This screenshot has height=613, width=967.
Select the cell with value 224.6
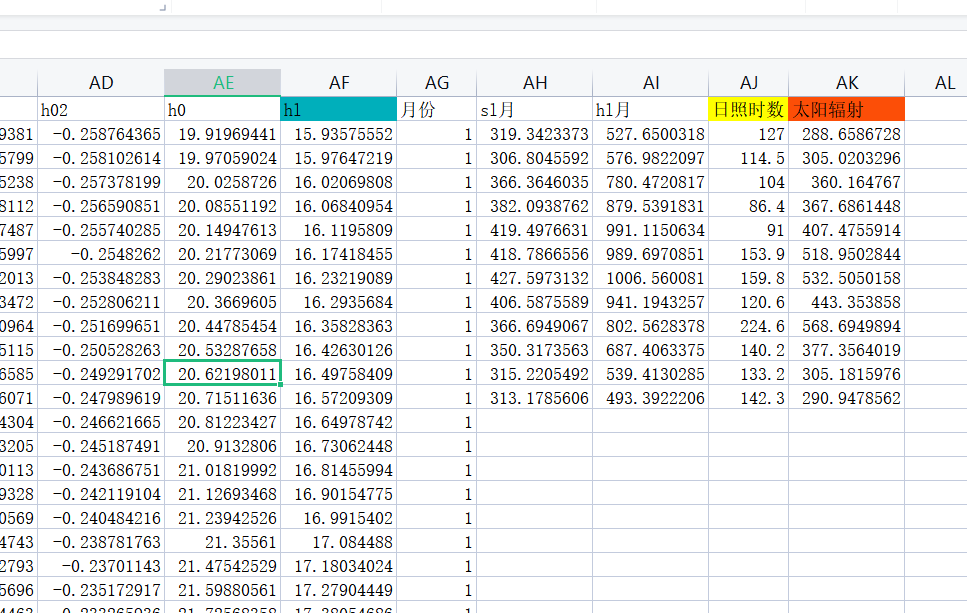click(749, 326)
